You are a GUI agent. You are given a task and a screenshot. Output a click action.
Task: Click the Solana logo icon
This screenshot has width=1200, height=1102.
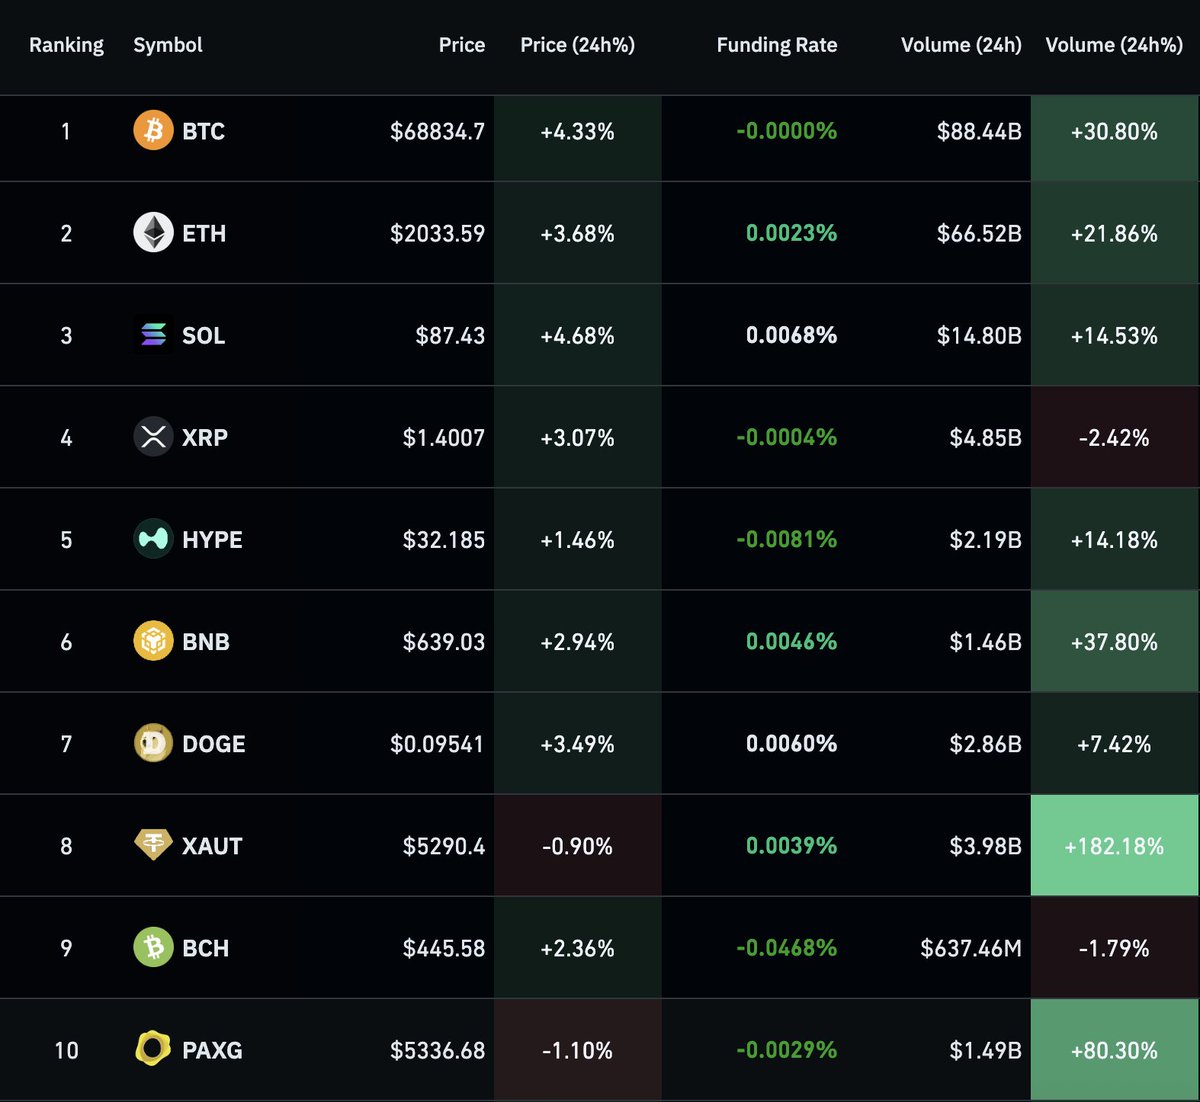tap(153, 335)
